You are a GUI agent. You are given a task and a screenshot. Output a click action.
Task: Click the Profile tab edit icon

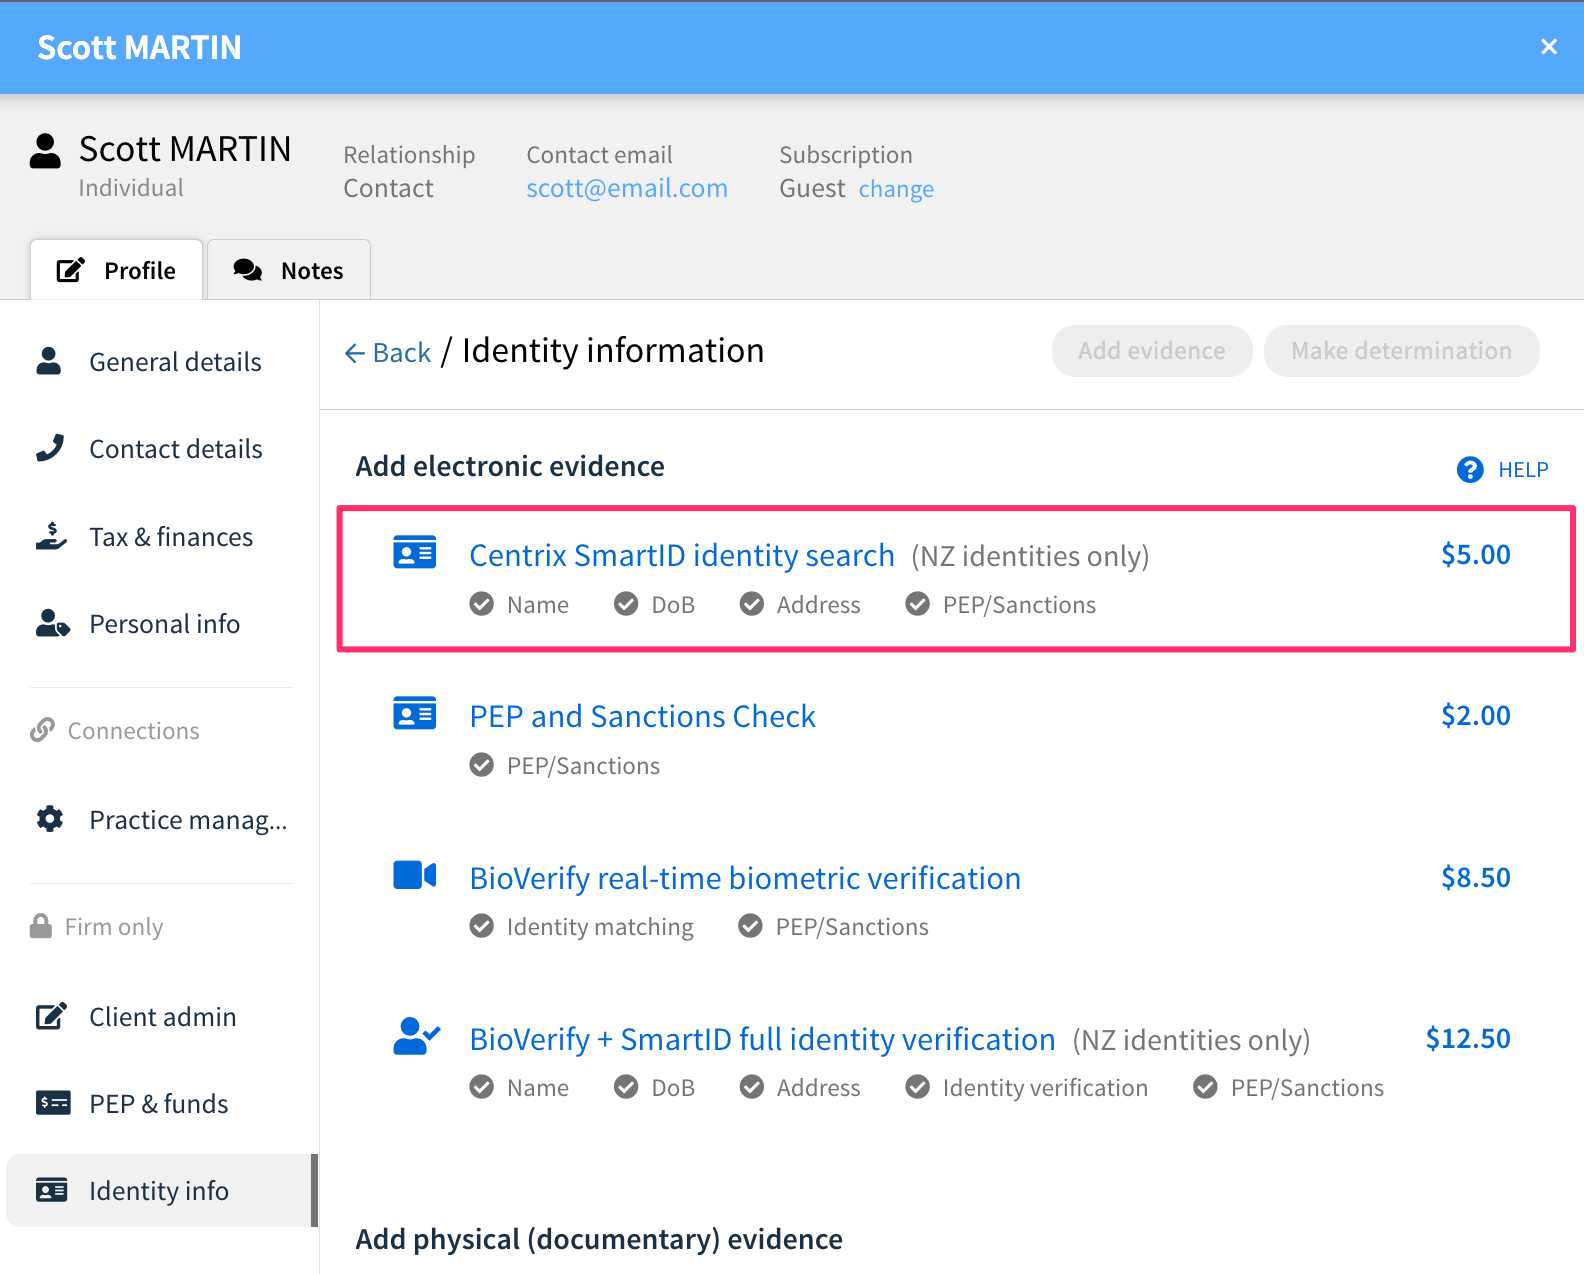point(70,270)
